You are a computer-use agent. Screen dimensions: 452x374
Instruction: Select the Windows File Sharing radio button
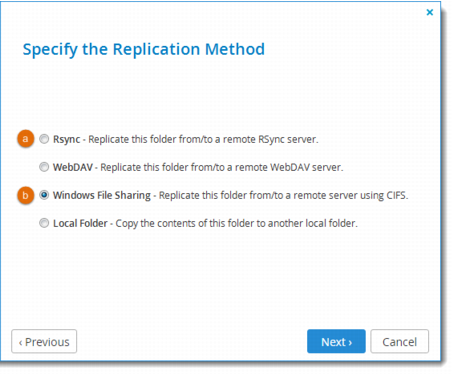click(44, 195)
